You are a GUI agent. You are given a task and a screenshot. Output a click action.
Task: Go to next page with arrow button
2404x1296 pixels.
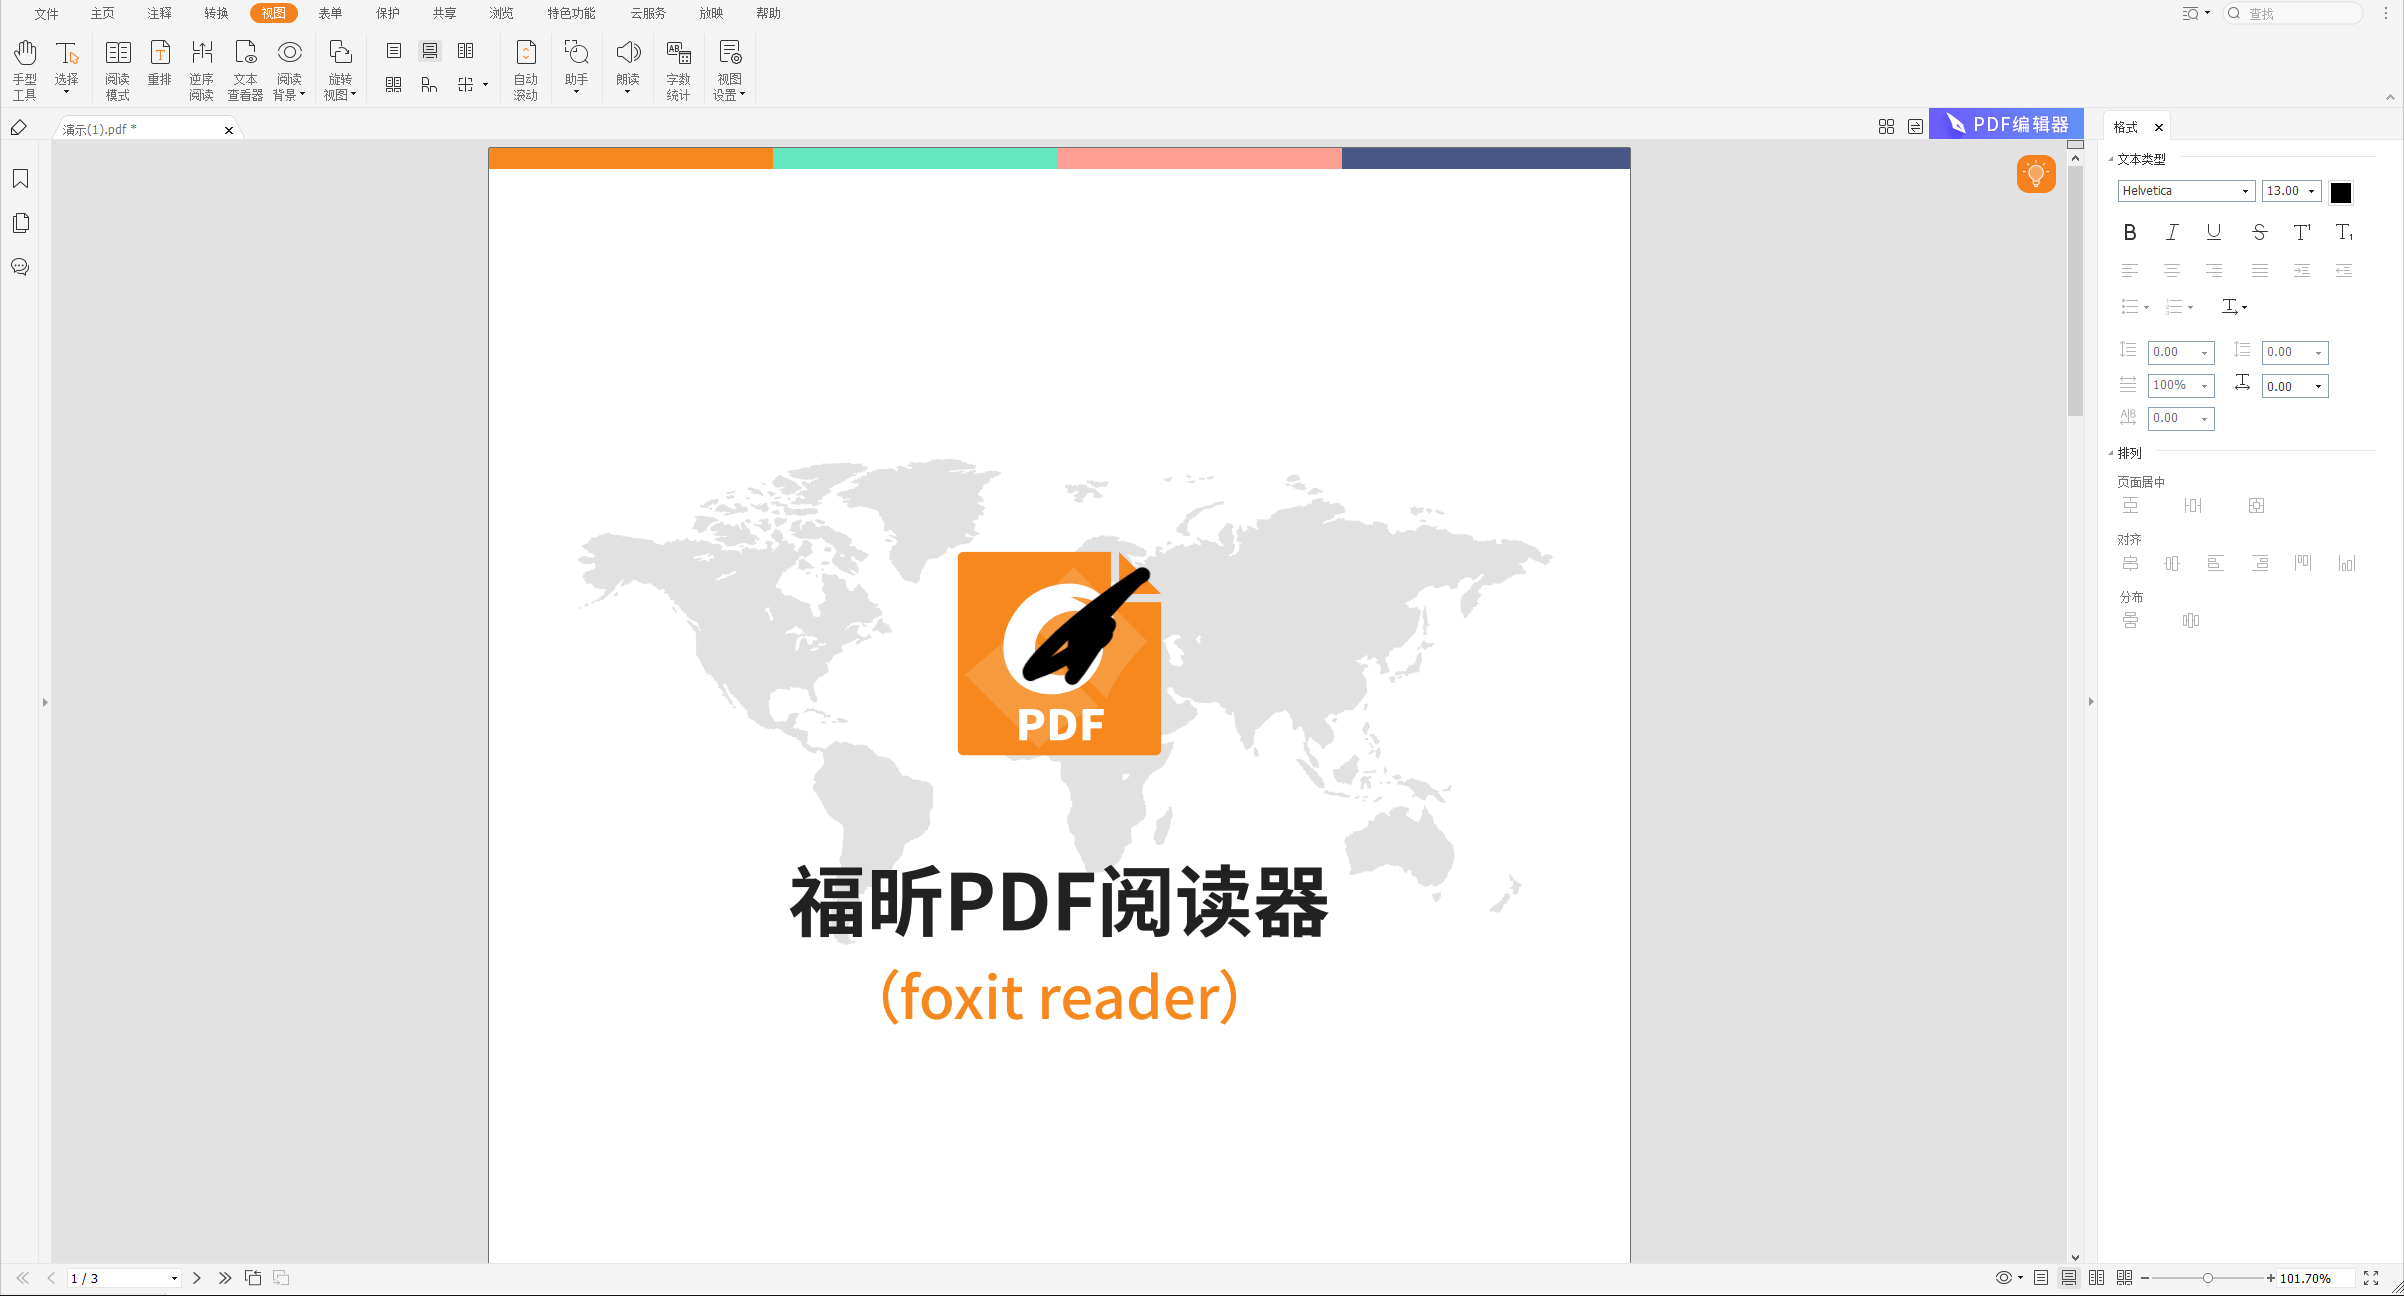(197, 1277)
